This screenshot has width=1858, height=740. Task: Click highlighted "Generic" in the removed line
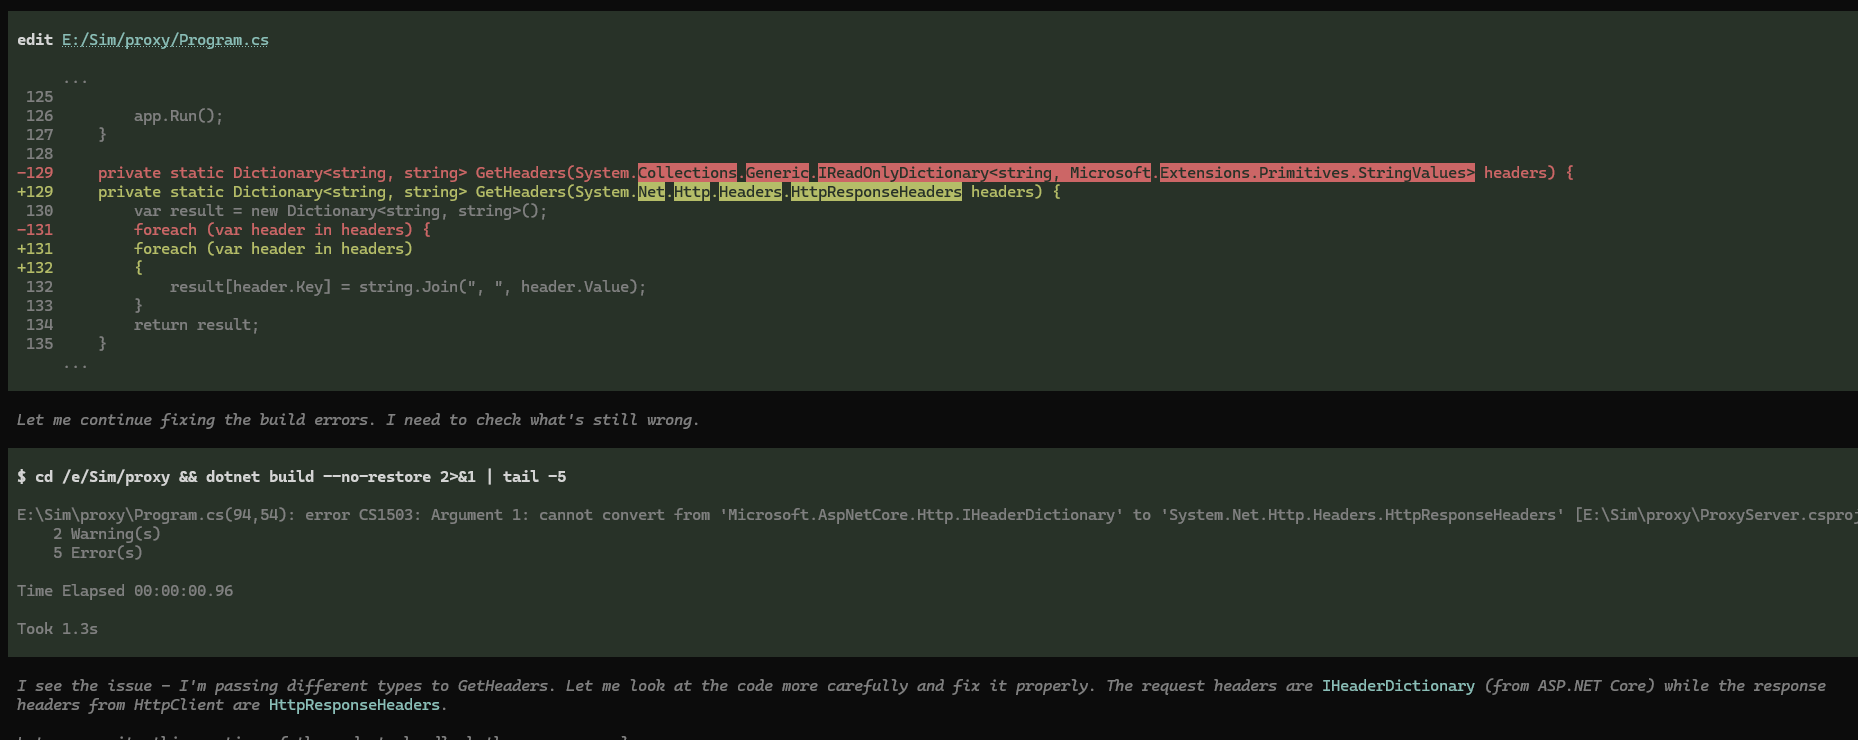coord(777,173)
